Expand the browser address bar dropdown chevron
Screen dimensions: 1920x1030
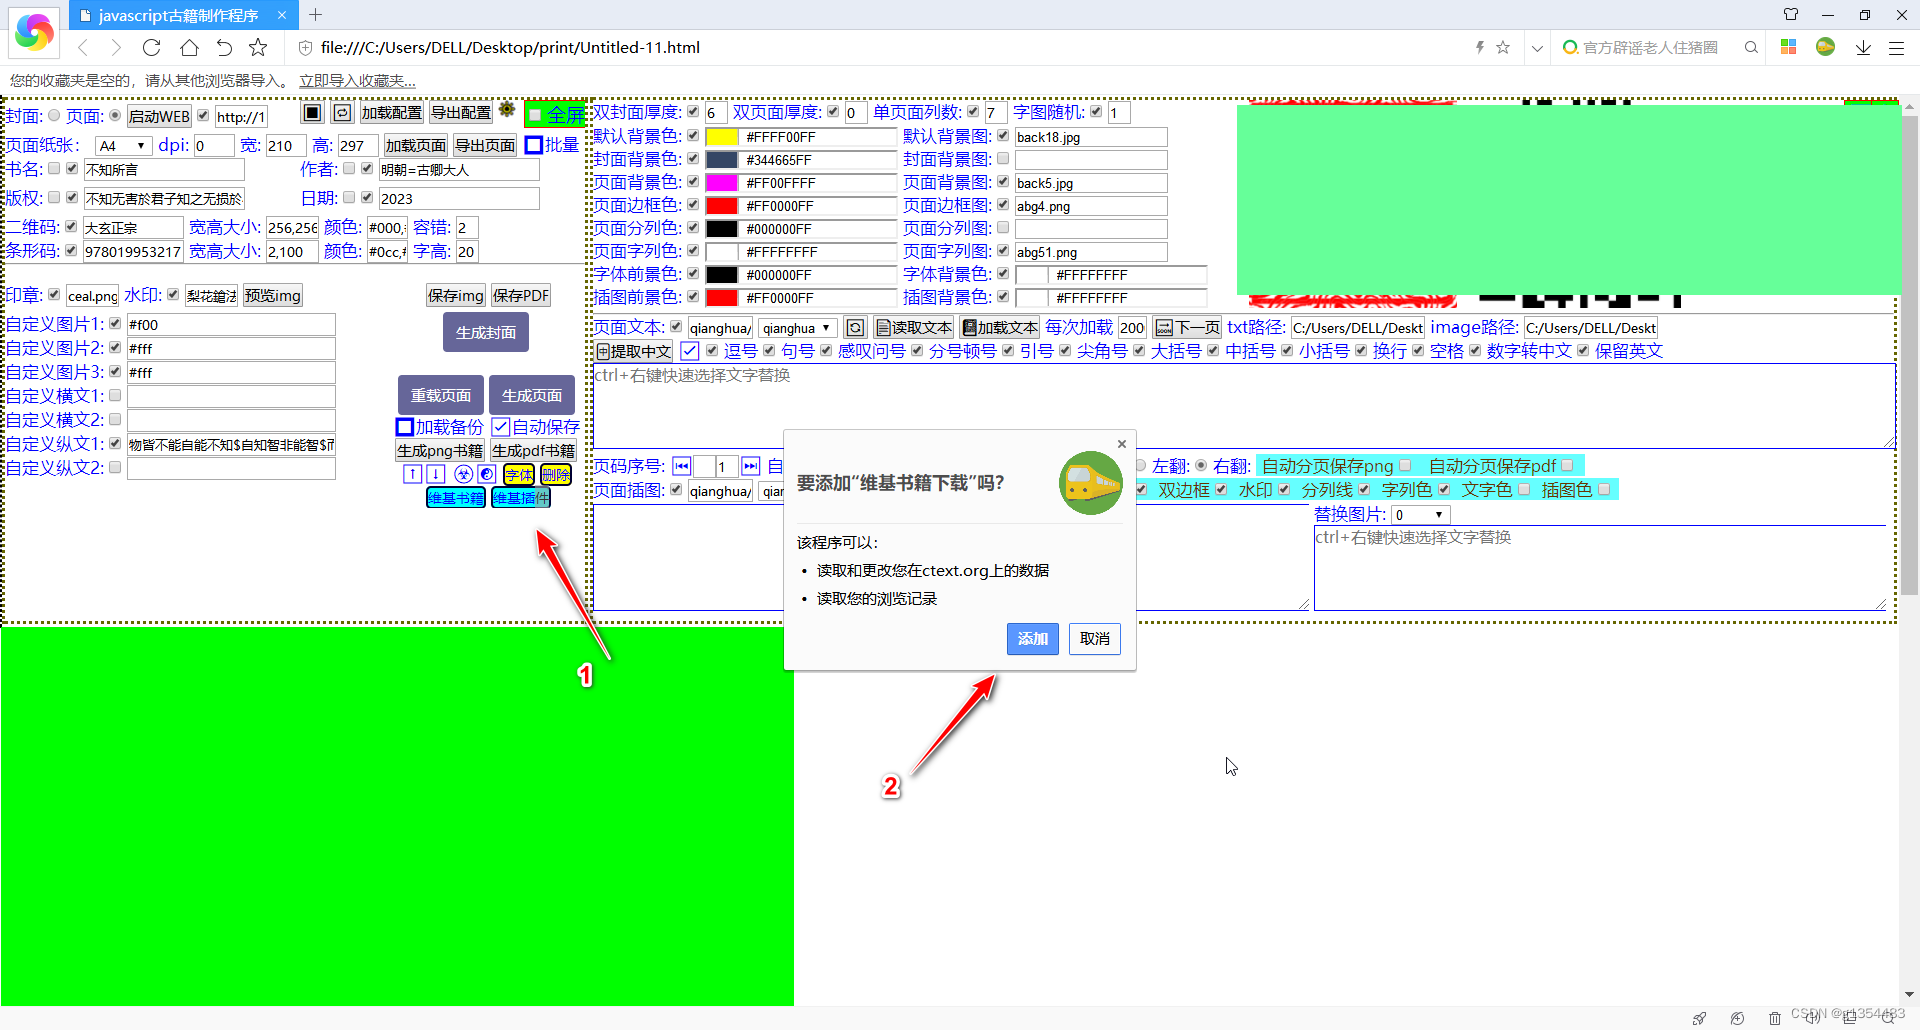[1537, 47]
